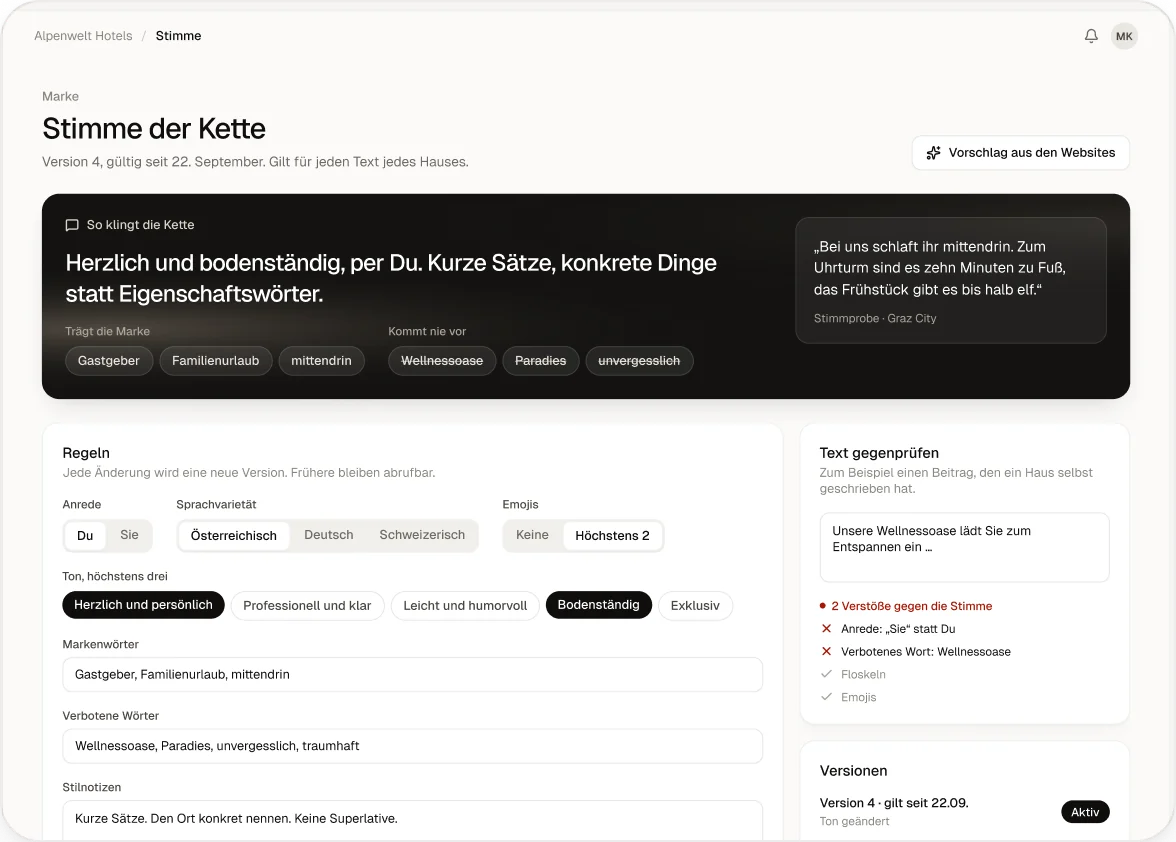Image resolution: width=1176 pixels, height=842 pixels.
Task: Toggle the Leicht und humorvoll tone
Action: coord(465,605)
